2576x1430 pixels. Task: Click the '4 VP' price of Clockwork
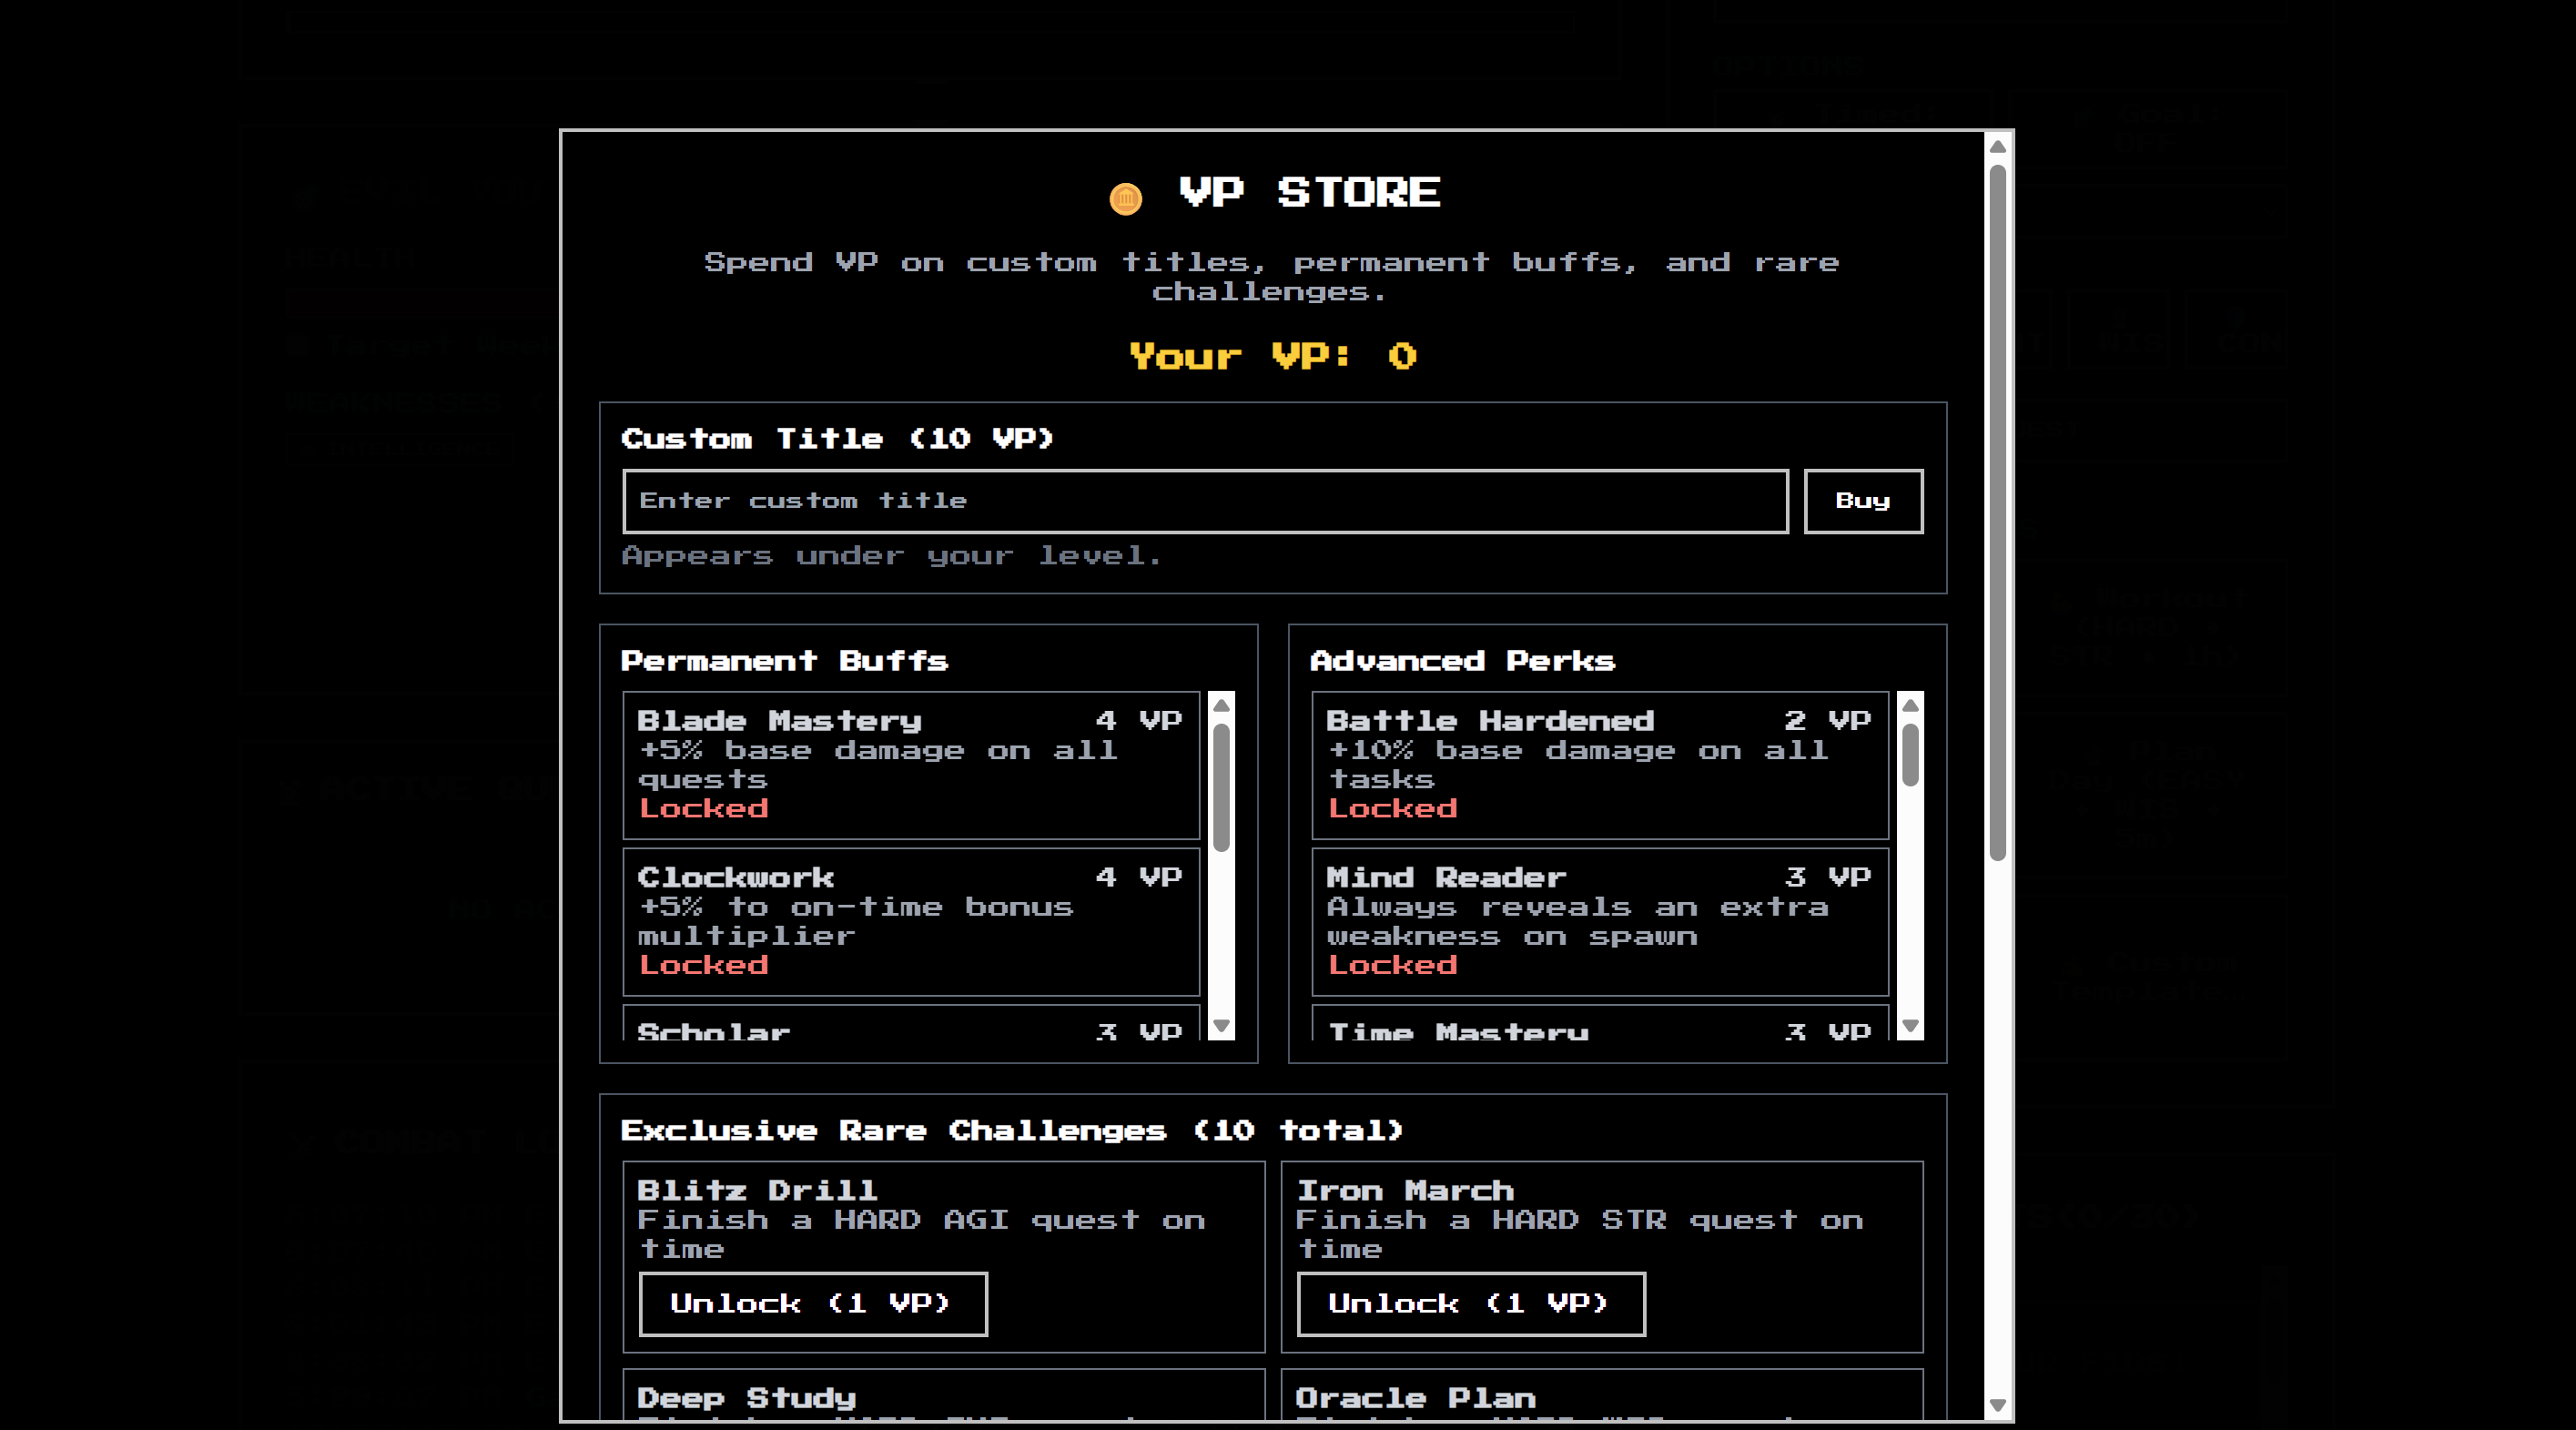coord(1139,877)
